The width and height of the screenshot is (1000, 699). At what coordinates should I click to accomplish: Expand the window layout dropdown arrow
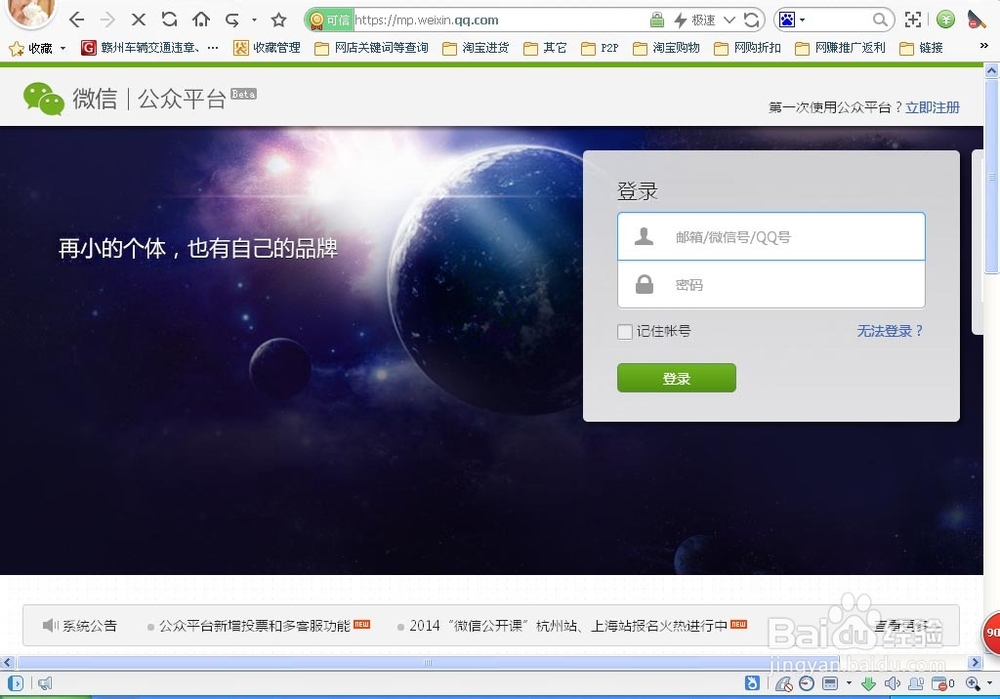[849, 684]
